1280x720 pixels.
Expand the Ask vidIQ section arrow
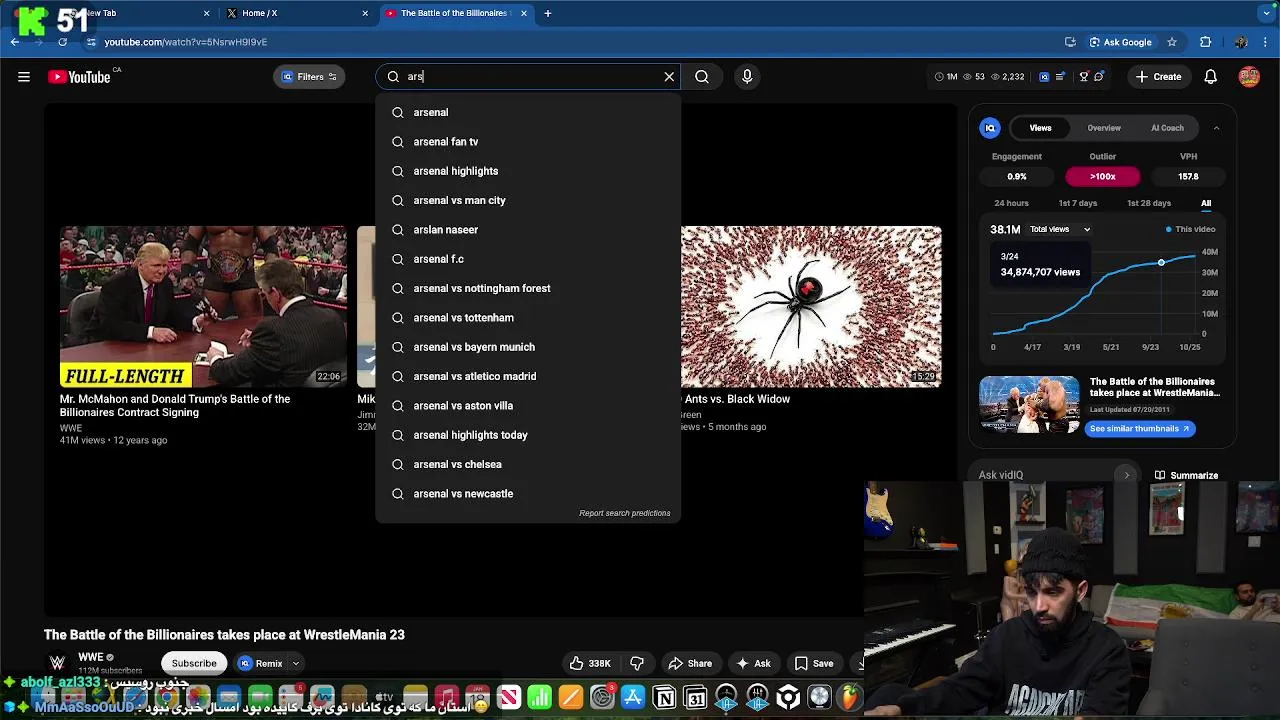[x=1126, y=475]
